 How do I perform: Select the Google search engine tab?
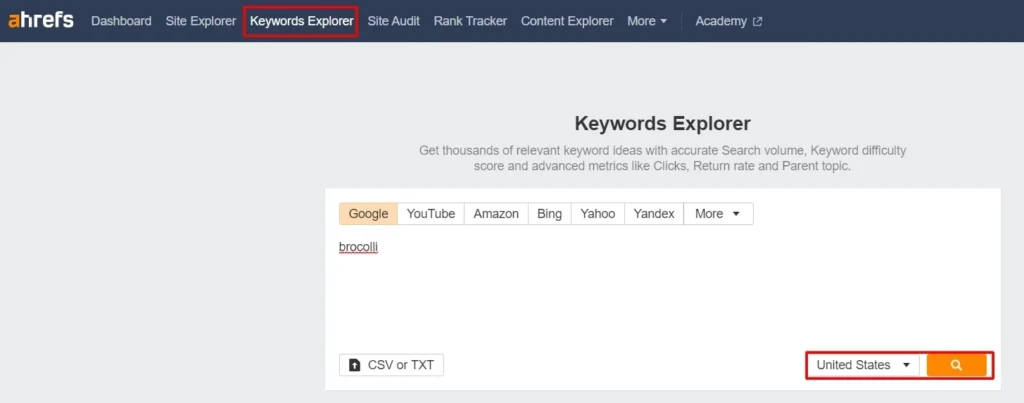[368, 214]
